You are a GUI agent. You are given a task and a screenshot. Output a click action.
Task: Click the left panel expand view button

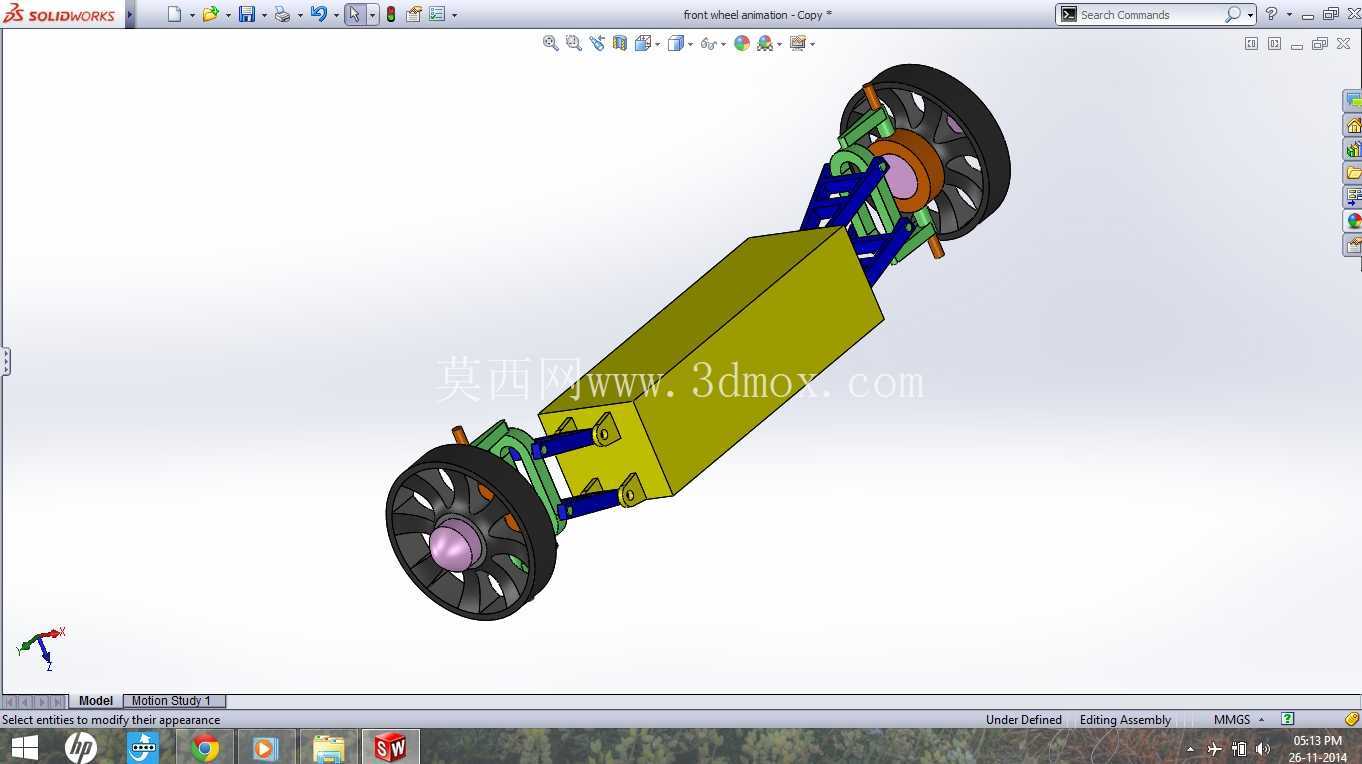(x=1251, y=44)
